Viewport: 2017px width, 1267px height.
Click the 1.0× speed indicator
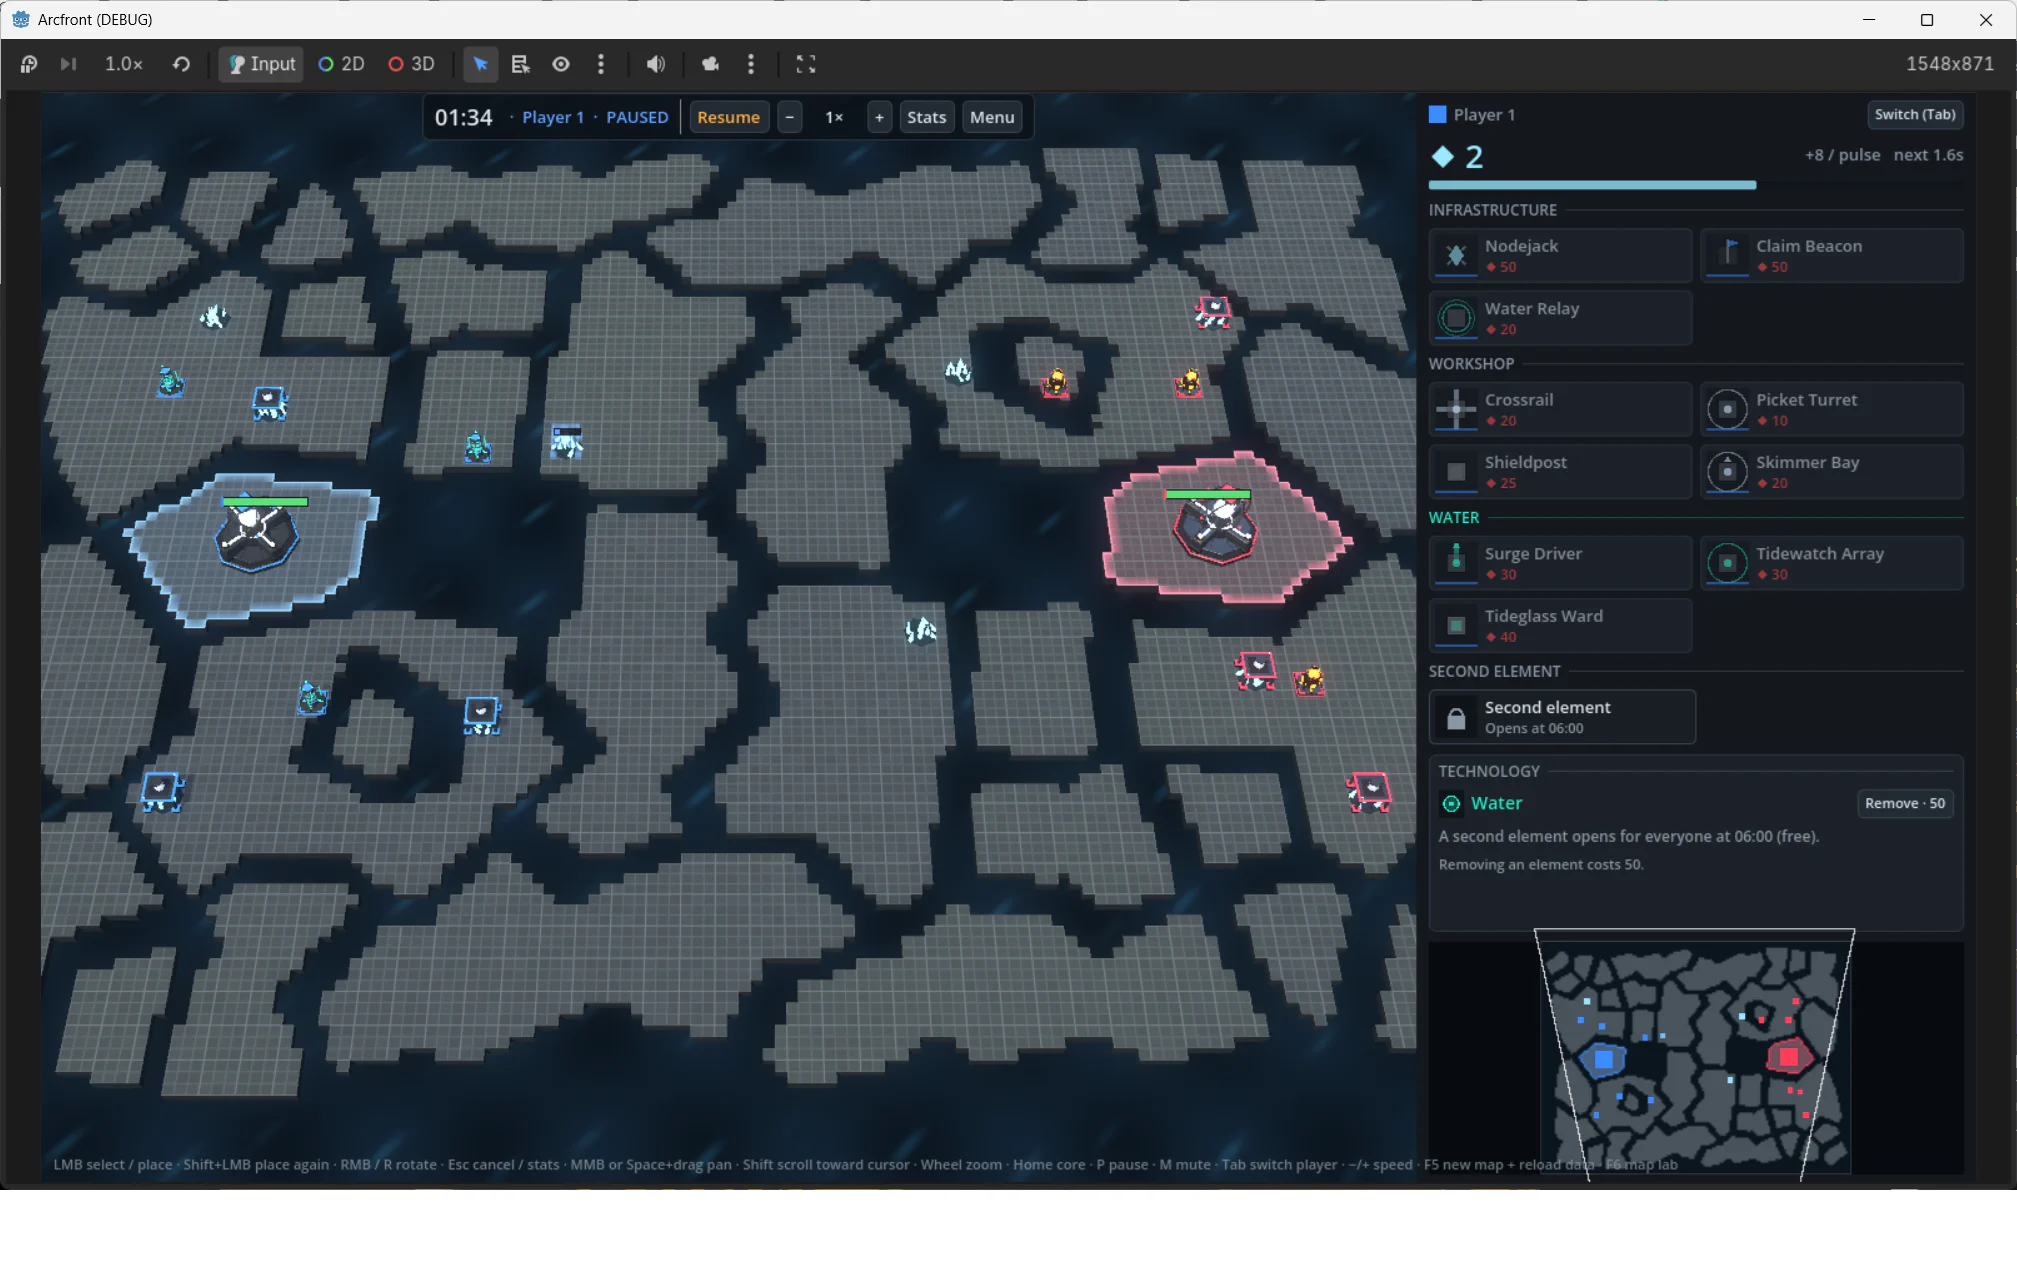(124, 64)
